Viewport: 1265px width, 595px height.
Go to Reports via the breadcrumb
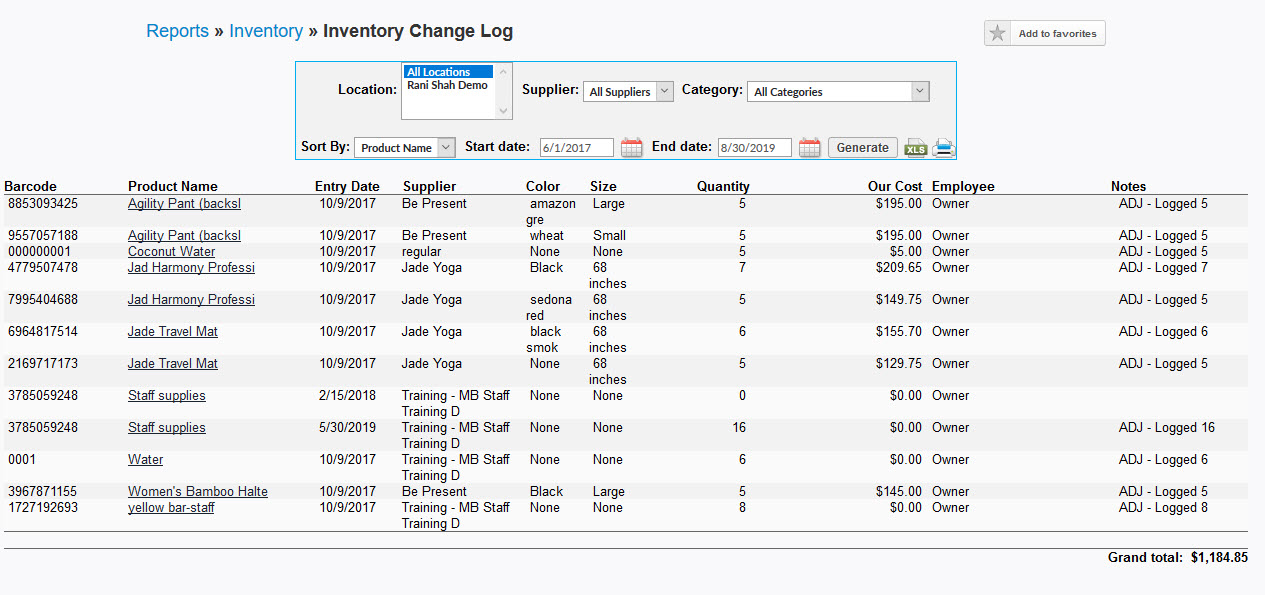pos(177,31)
